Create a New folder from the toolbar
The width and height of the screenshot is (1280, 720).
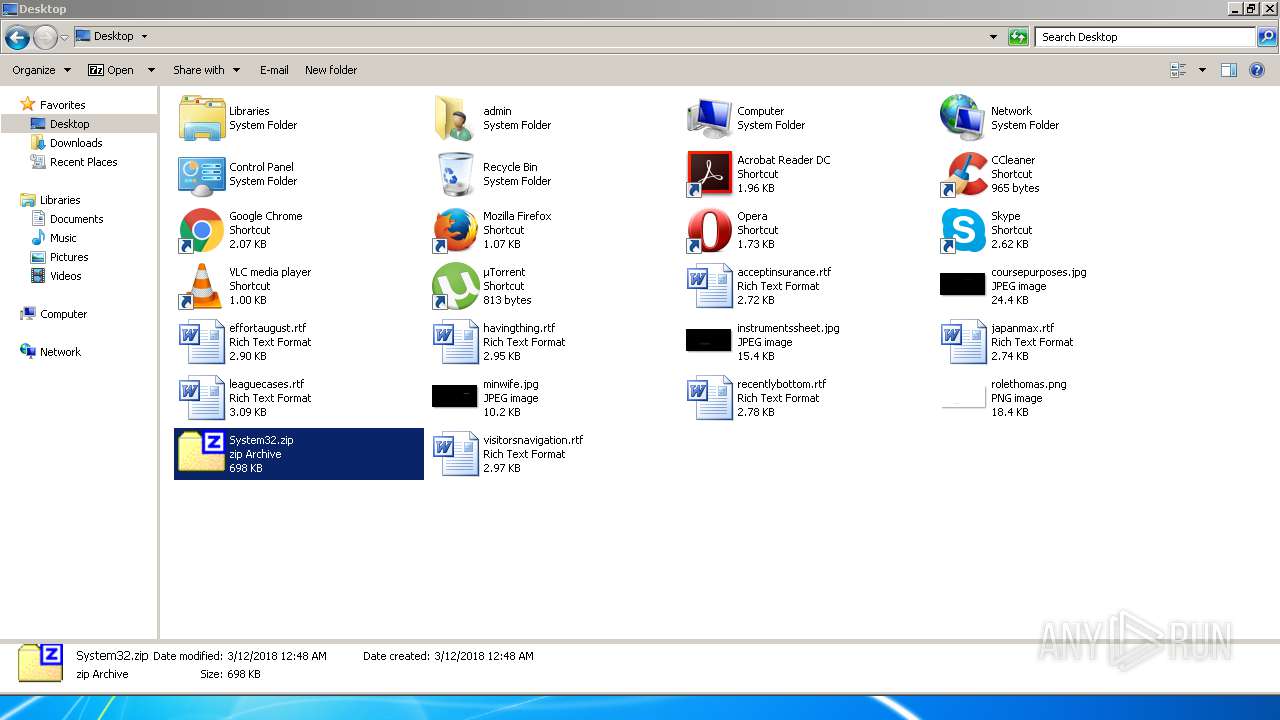[331, 70]
